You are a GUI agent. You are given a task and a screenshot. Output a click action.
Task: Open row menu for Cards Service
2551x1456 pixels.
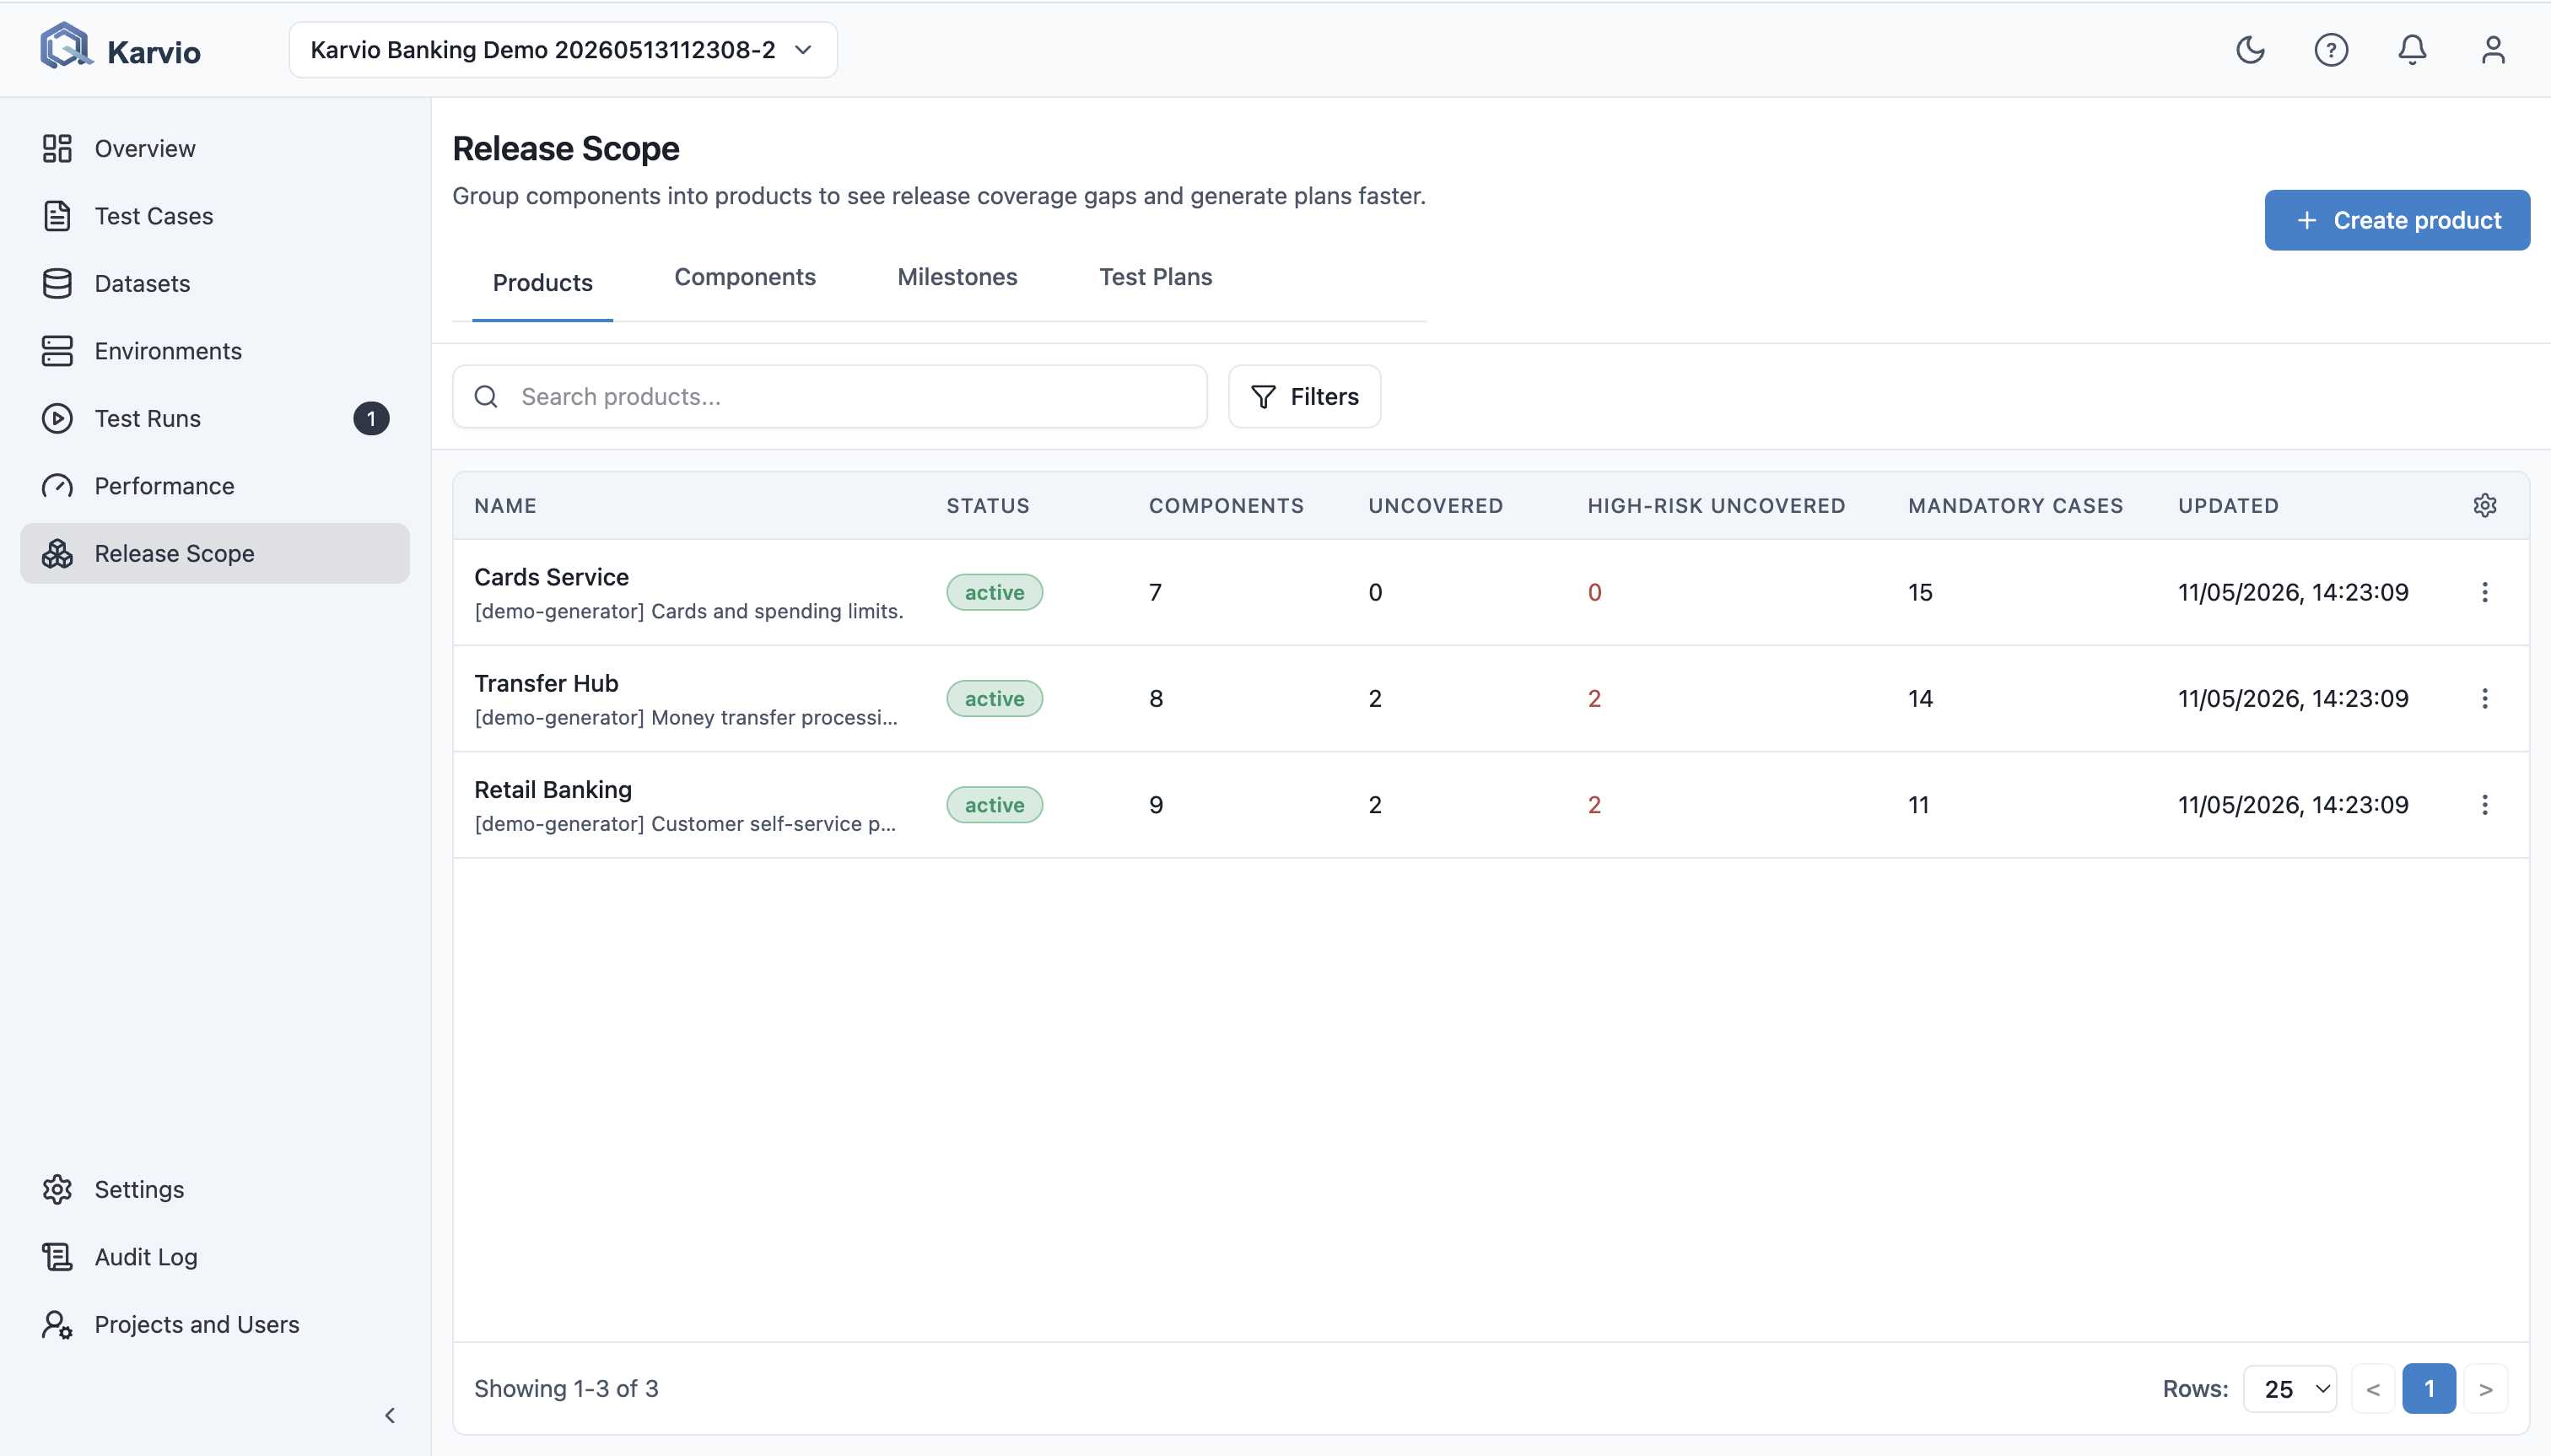2485,593
